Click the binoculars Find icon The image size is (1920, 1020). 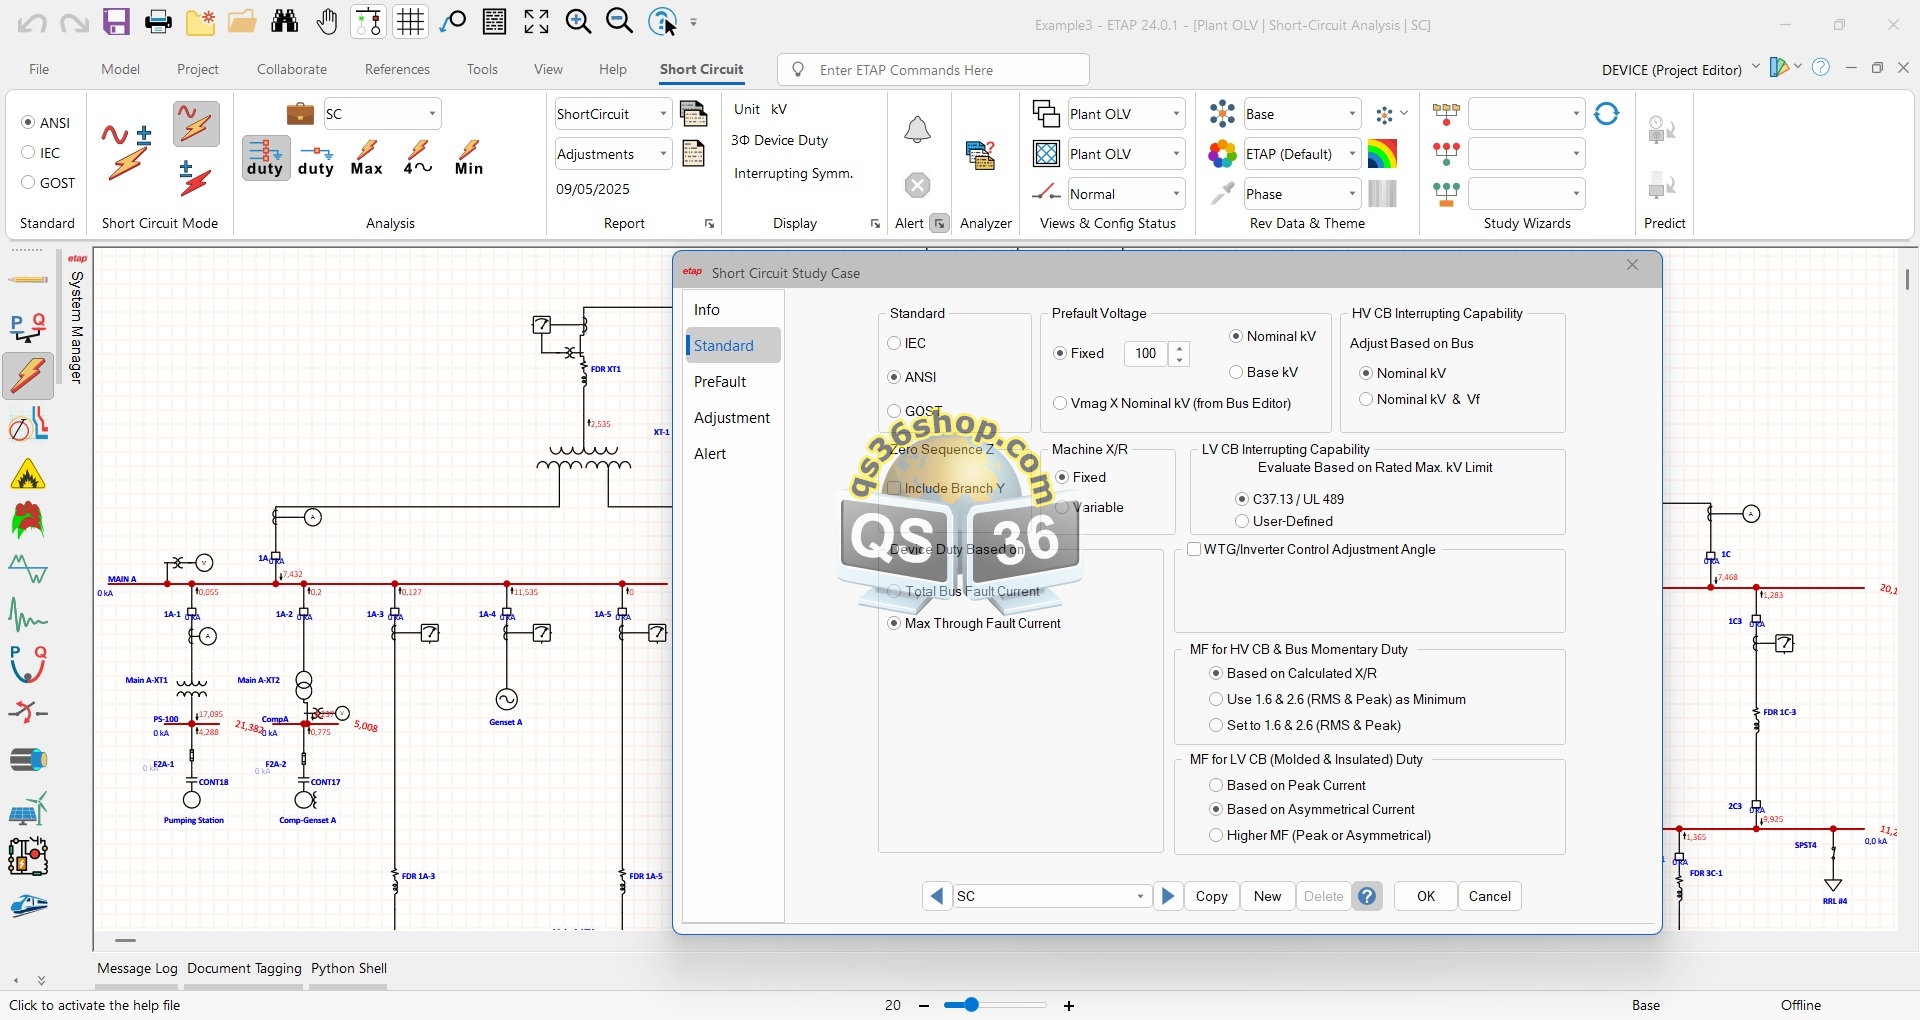285,22
